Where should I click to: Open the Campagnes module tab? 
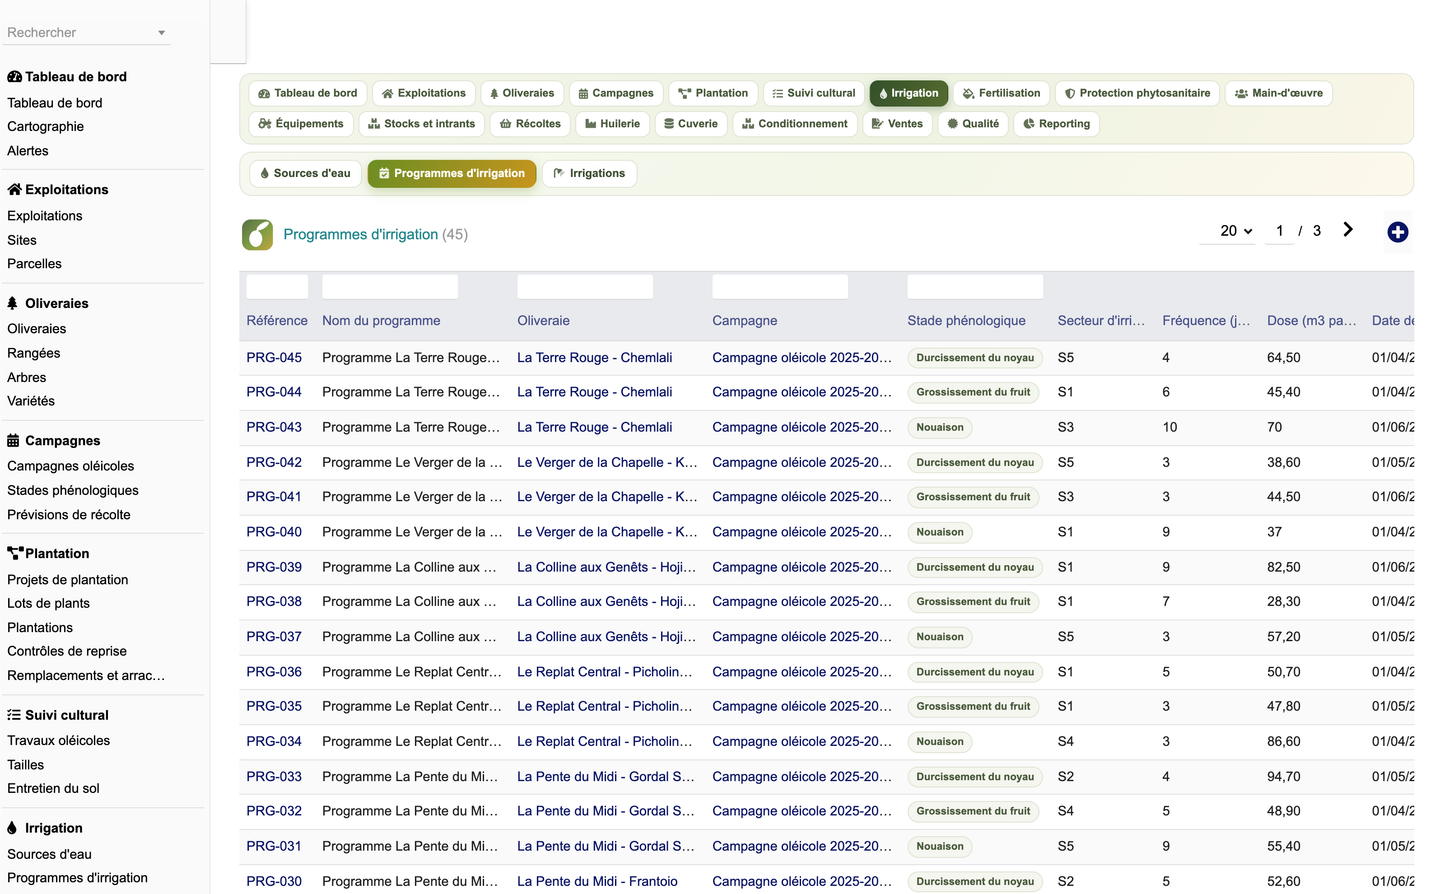(x=615, y=93)
